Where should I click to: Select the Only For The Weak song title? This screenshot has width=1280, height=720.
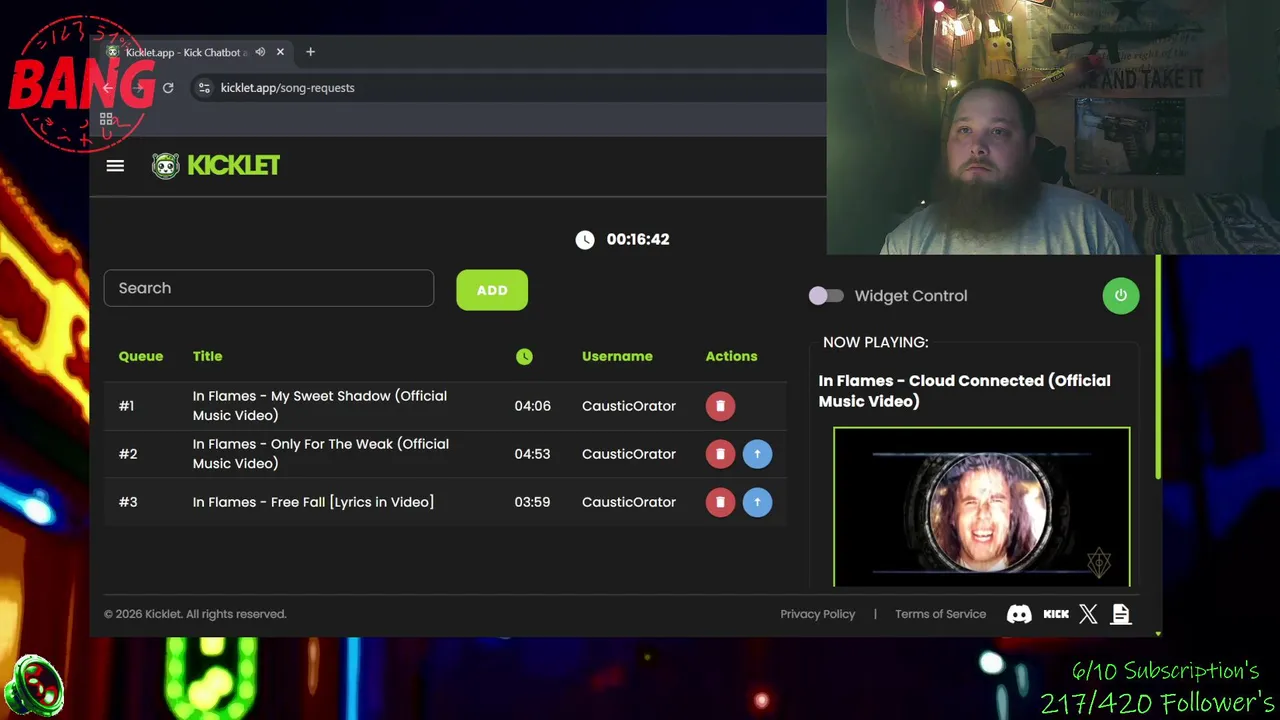(x=321, y=454)
